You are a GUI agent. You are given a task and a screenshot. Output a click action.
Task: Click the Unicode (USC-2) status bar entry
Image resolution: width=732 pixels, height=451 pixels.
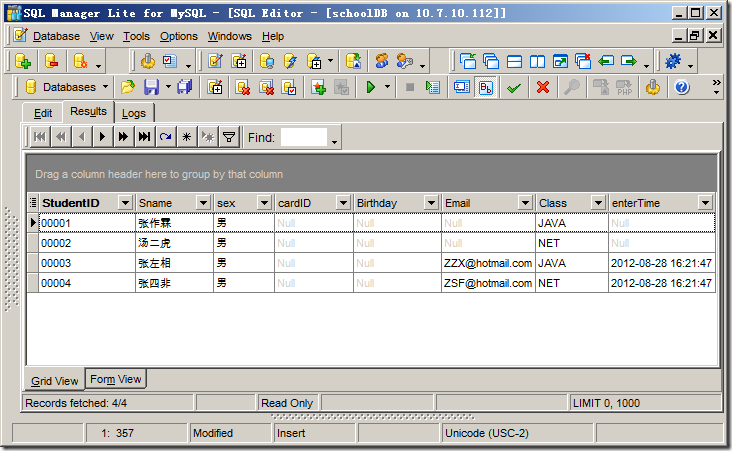[517, 433]
